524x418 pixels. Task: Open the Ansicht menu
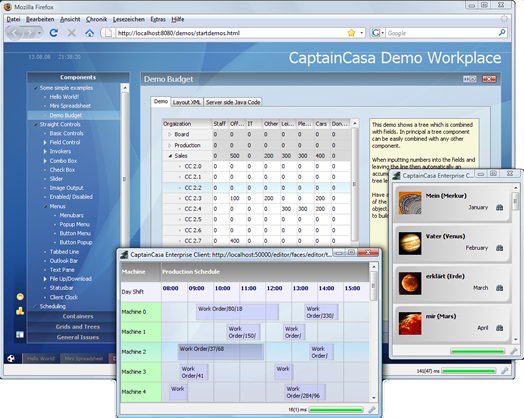[70, 19]
